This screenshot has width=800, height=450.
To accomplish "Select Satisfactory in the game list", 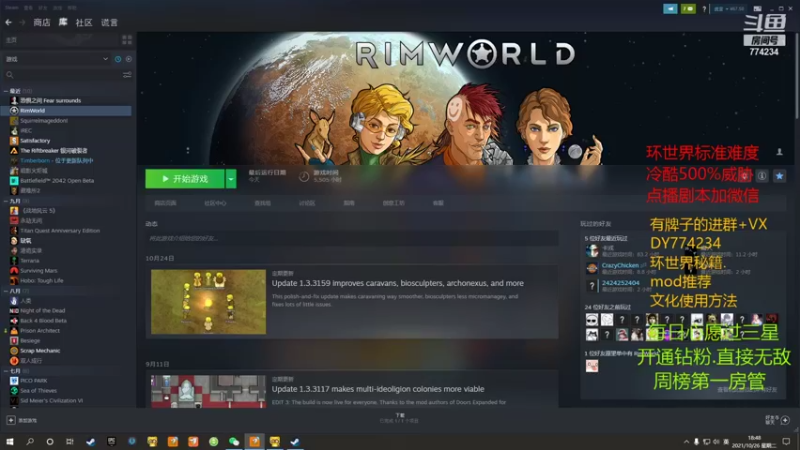I will [x=35, y=140].
